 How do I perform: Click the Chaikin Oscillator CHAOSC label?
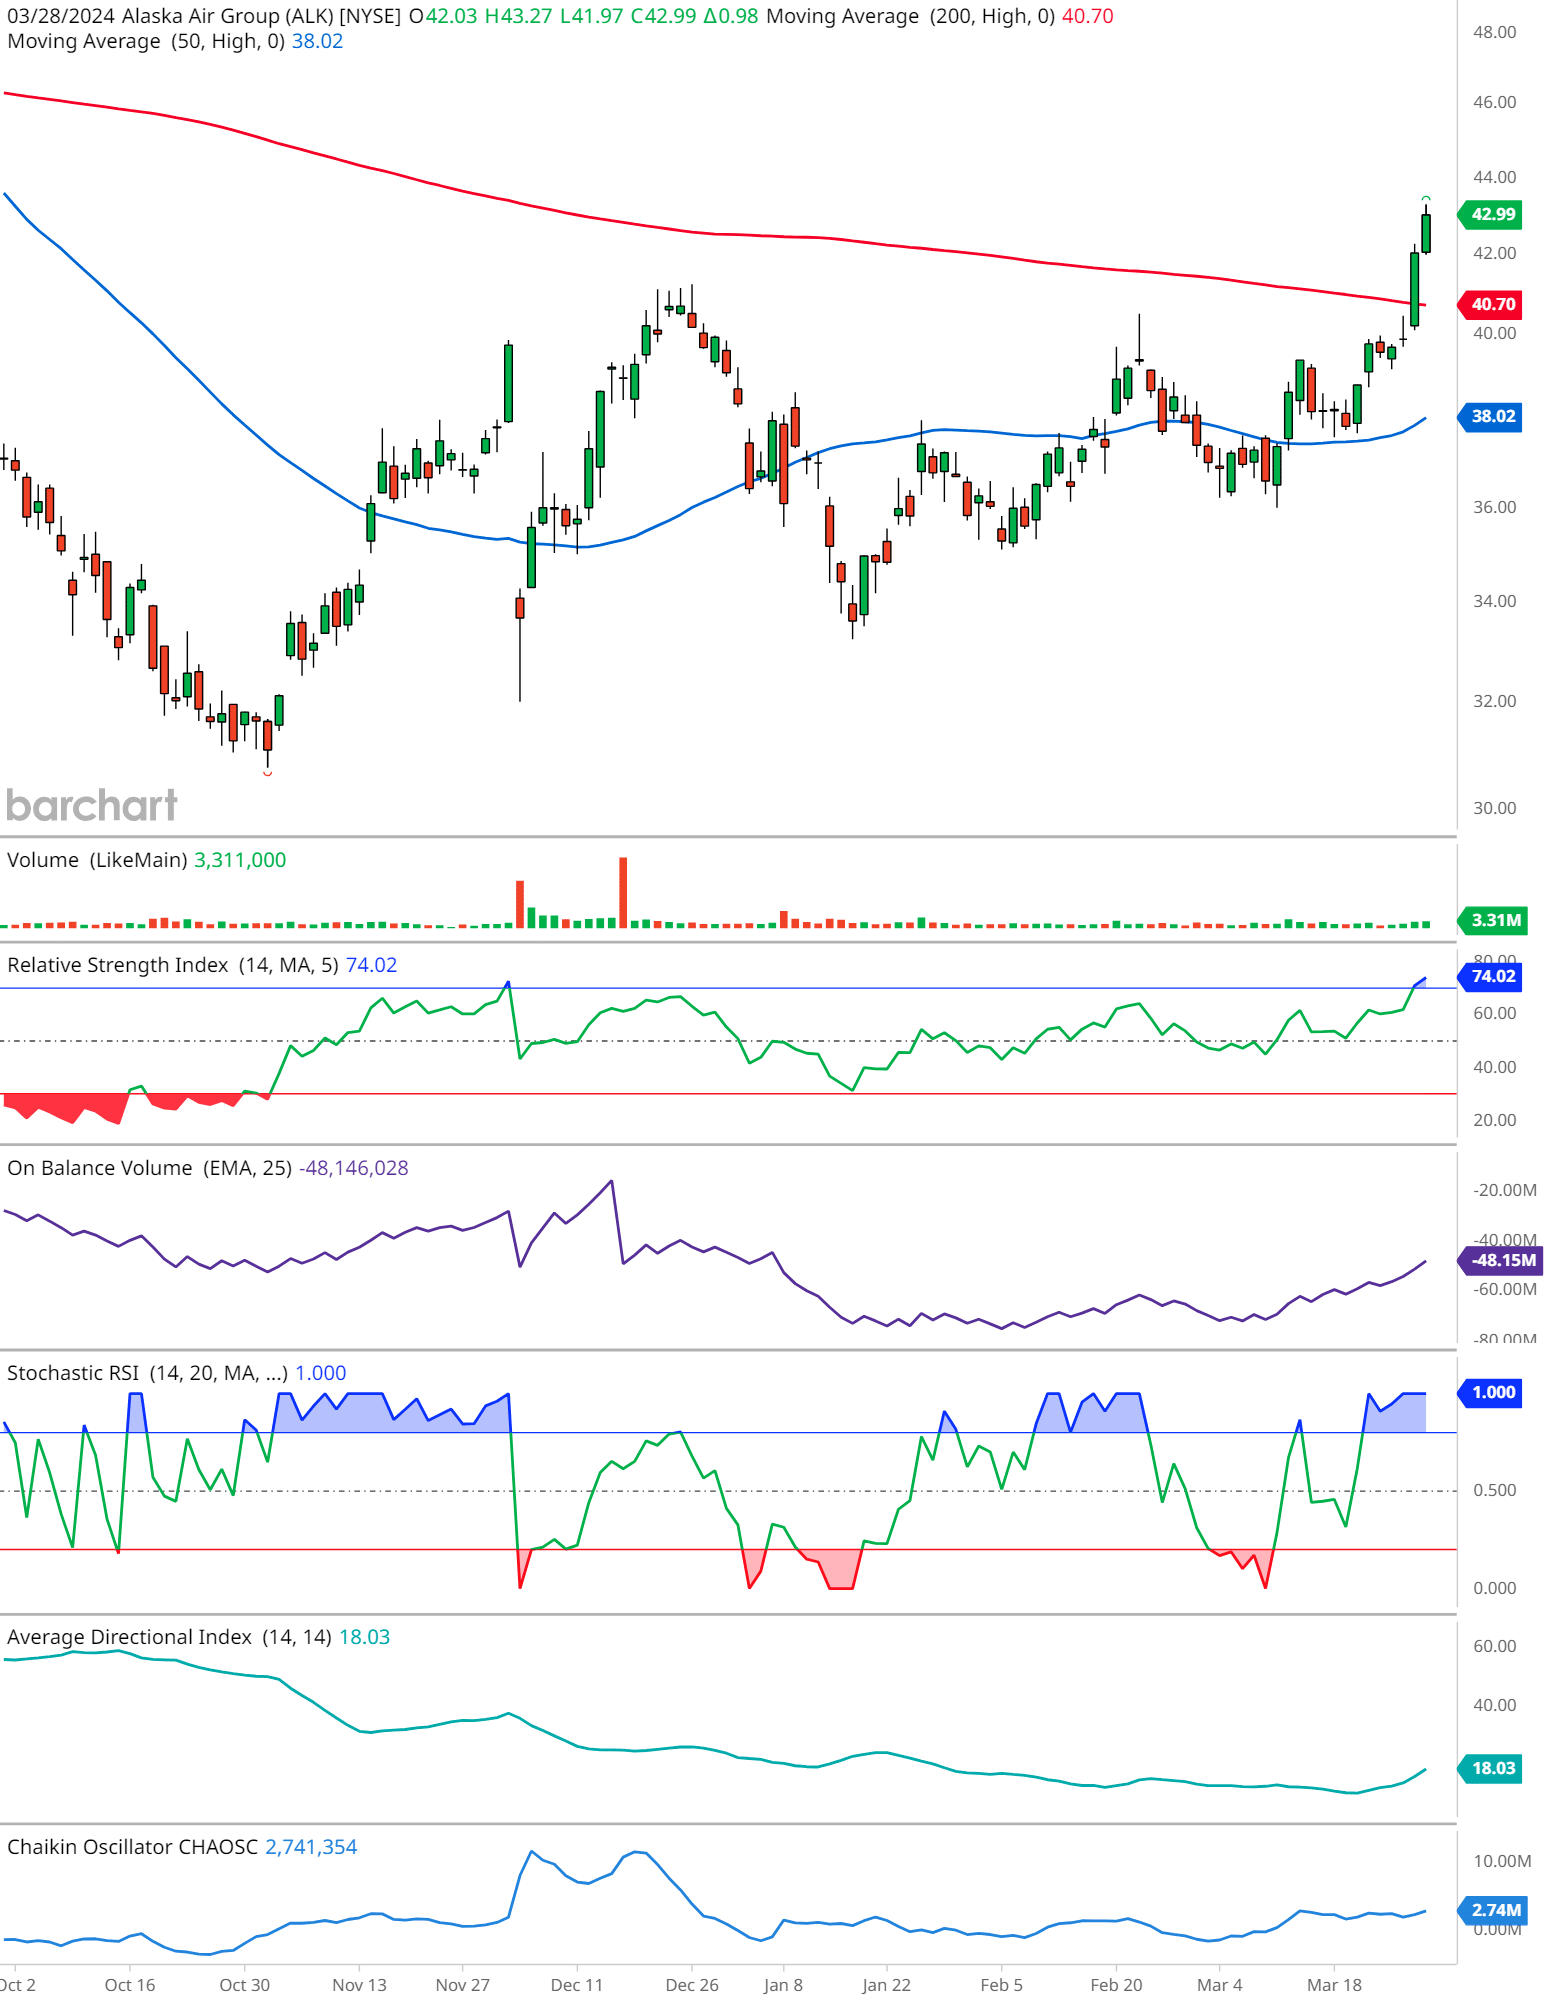[132, 1847]
